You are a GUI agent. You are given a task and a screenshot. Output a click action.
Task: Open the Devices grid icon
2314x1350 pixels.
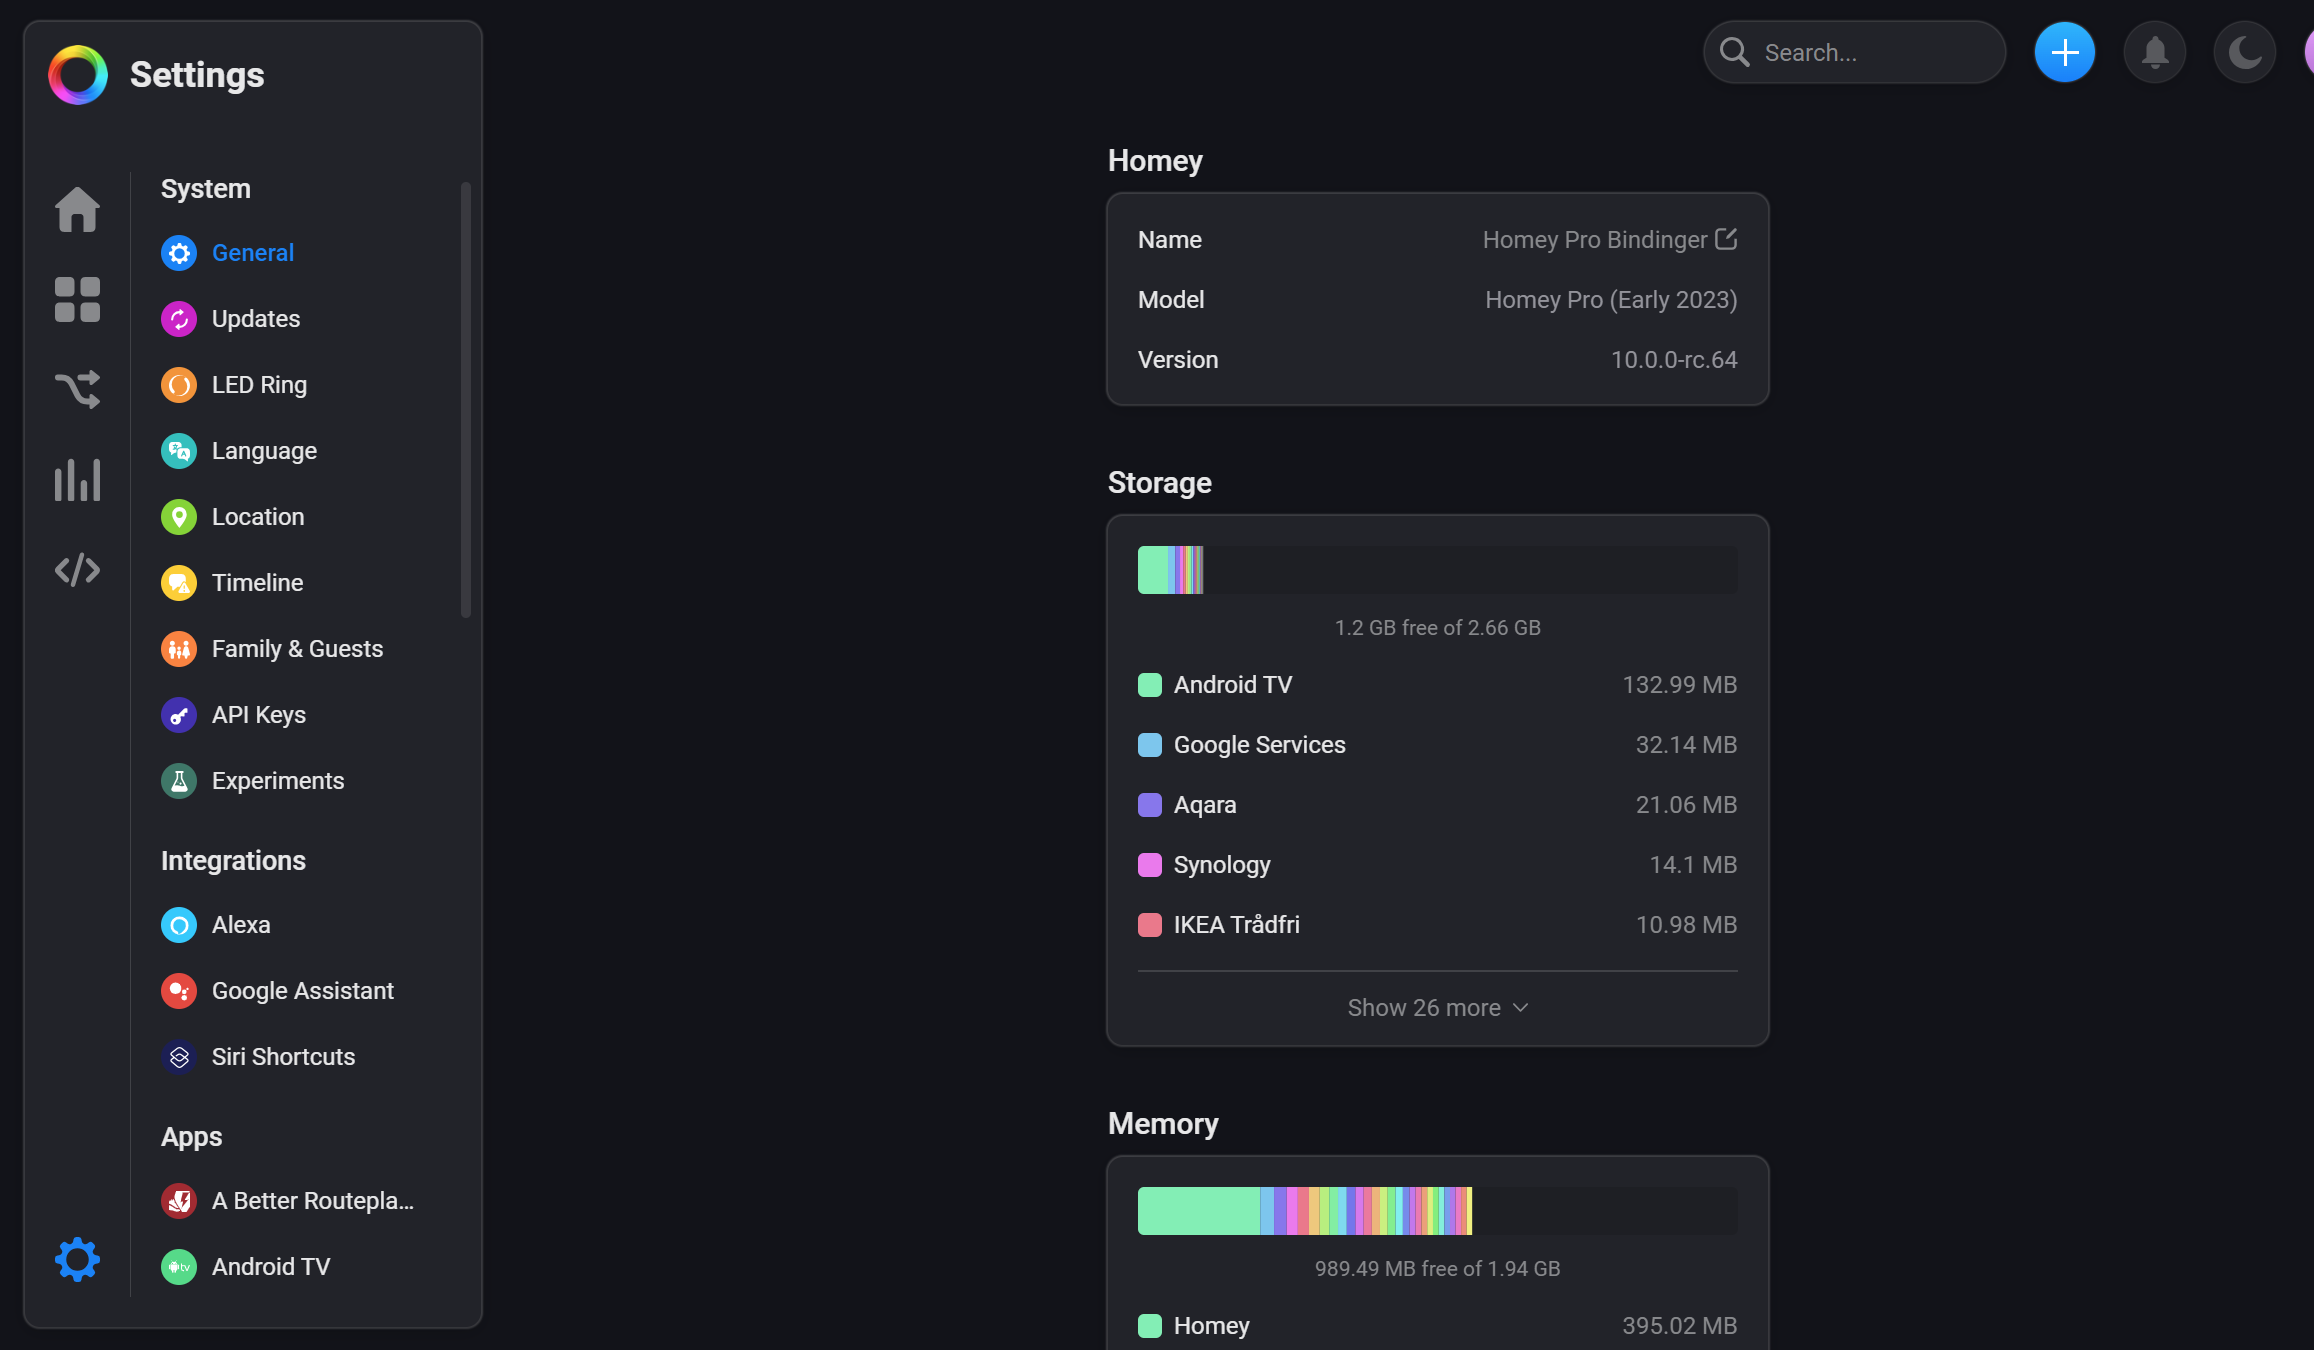tap(77, 300)
